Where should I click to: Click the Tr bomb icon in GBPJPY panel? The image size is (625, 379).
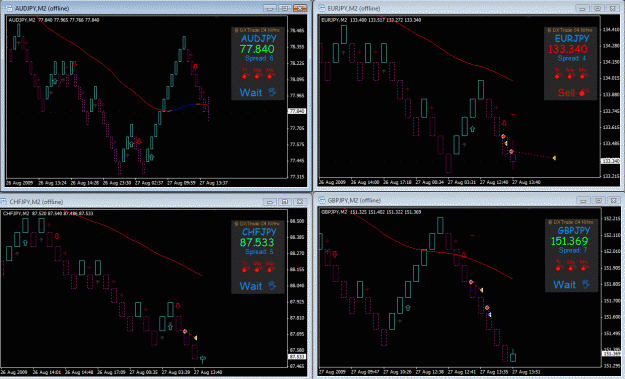pyautogui.click(x=559, y=267)
